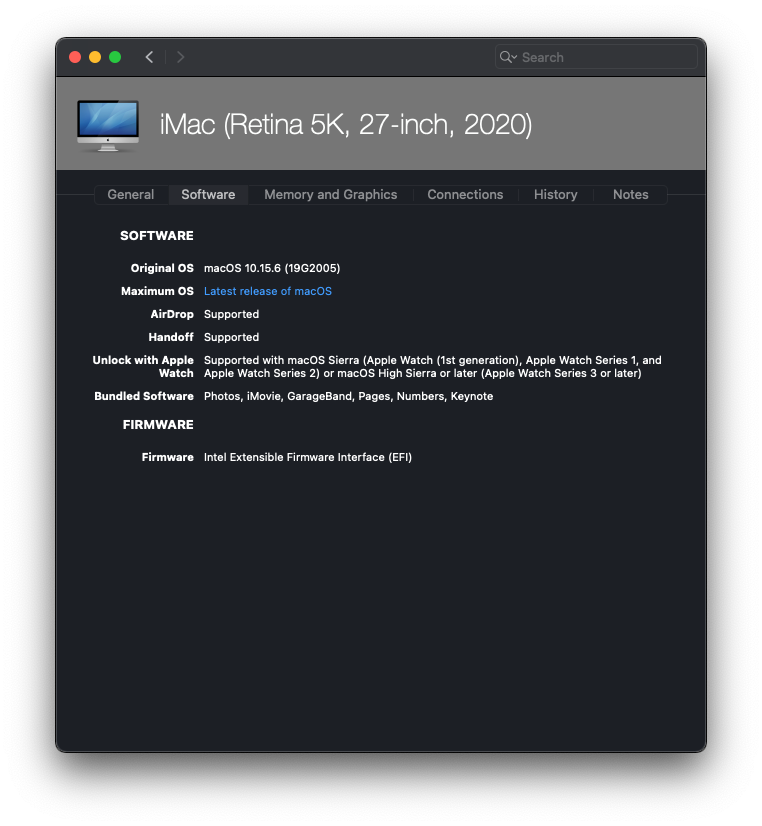Select the Software tab
The image size is (762, 826).
click(208, 195)
